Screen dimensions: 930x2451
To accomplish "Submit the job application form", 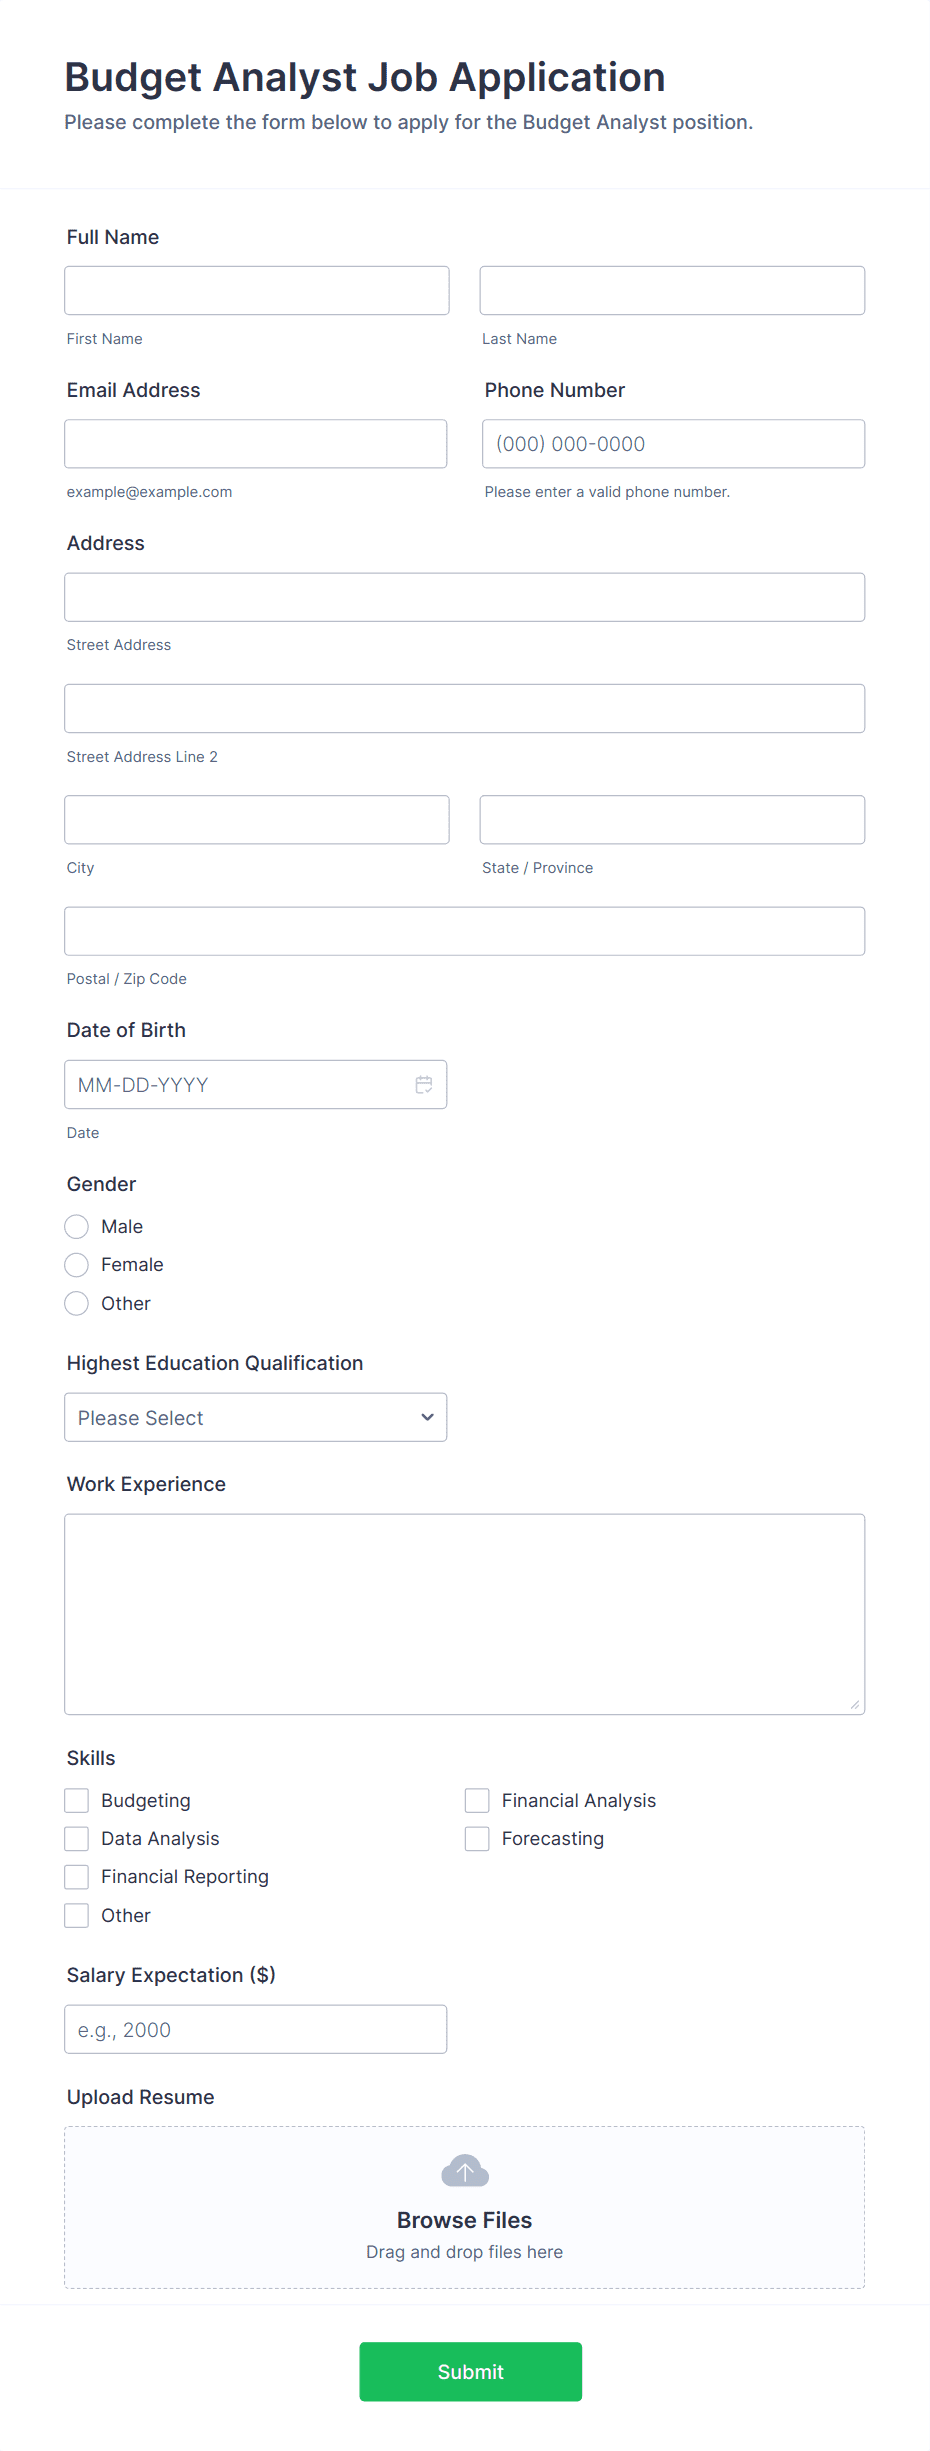I will [471, 2372].
